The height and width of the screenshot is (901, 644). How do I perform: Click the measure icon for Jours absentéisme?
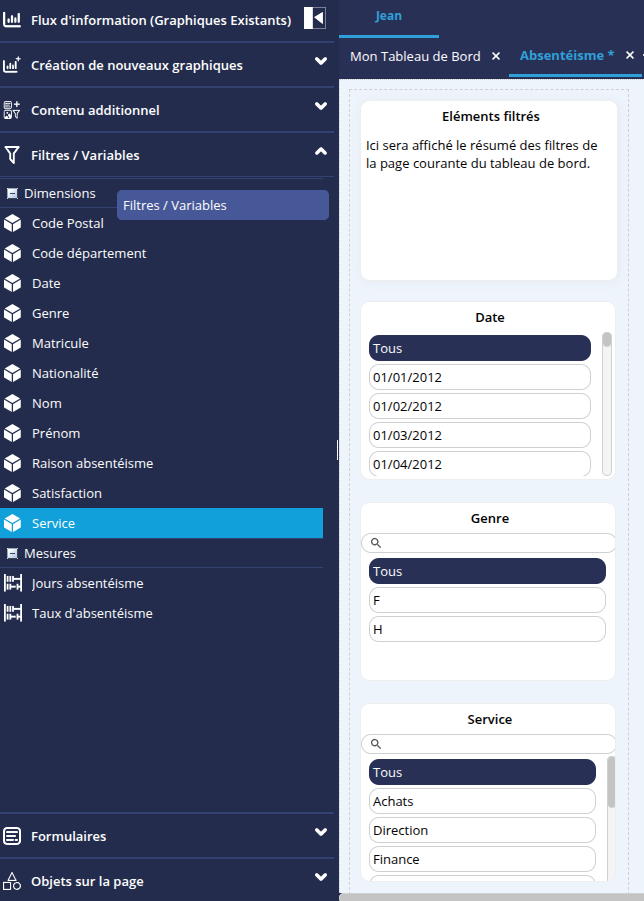point(13,584)
